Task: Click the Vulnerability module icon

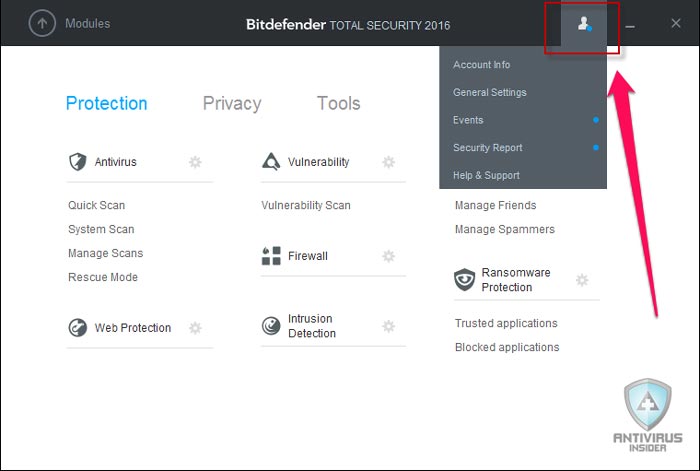Action: [x=271, y=162]
